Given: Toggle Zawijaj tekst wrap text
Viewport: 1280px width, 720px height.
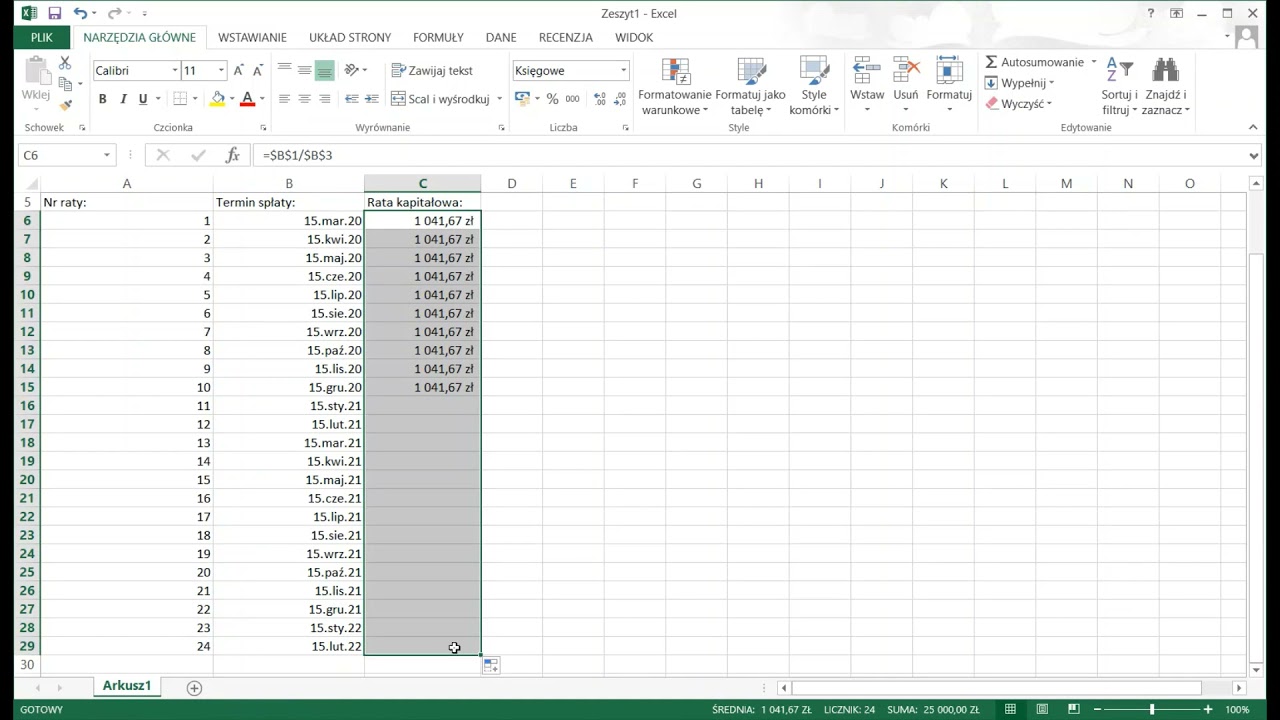Looking at the screenshot, I should (x=432, y=70).
